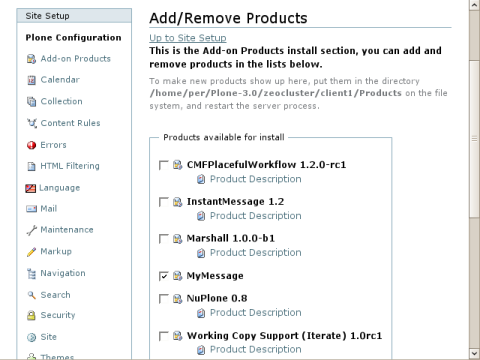
Task: Uncheck the MyMessage product checkbox
Action: pos(164,276)
